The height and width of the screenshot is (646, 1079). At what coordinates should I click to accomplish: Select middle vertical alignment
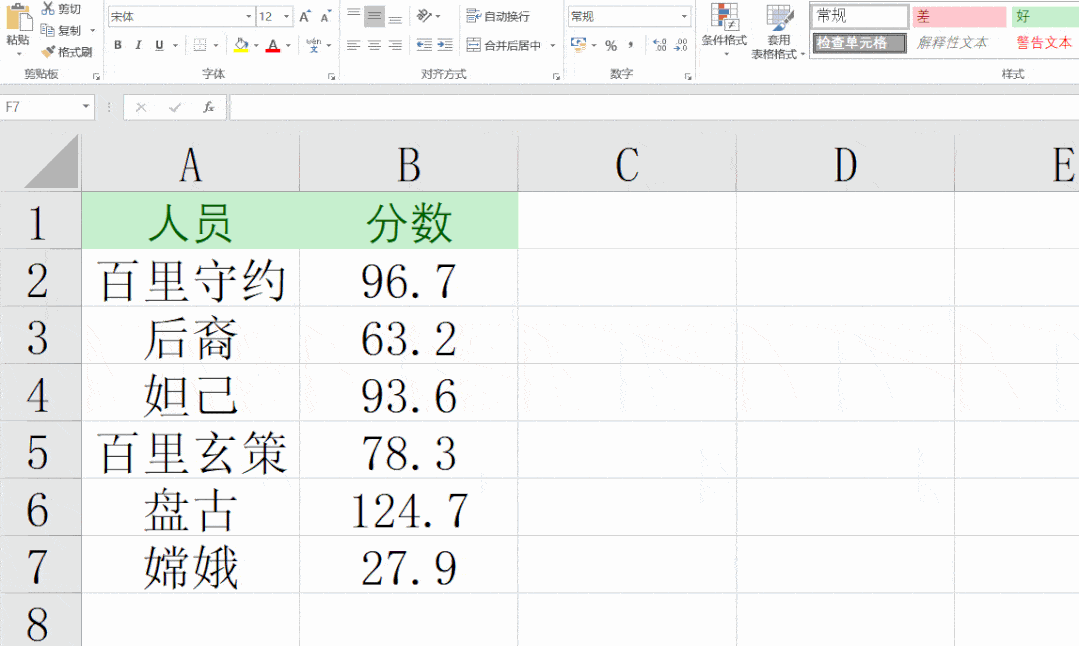tap(374, 16)
